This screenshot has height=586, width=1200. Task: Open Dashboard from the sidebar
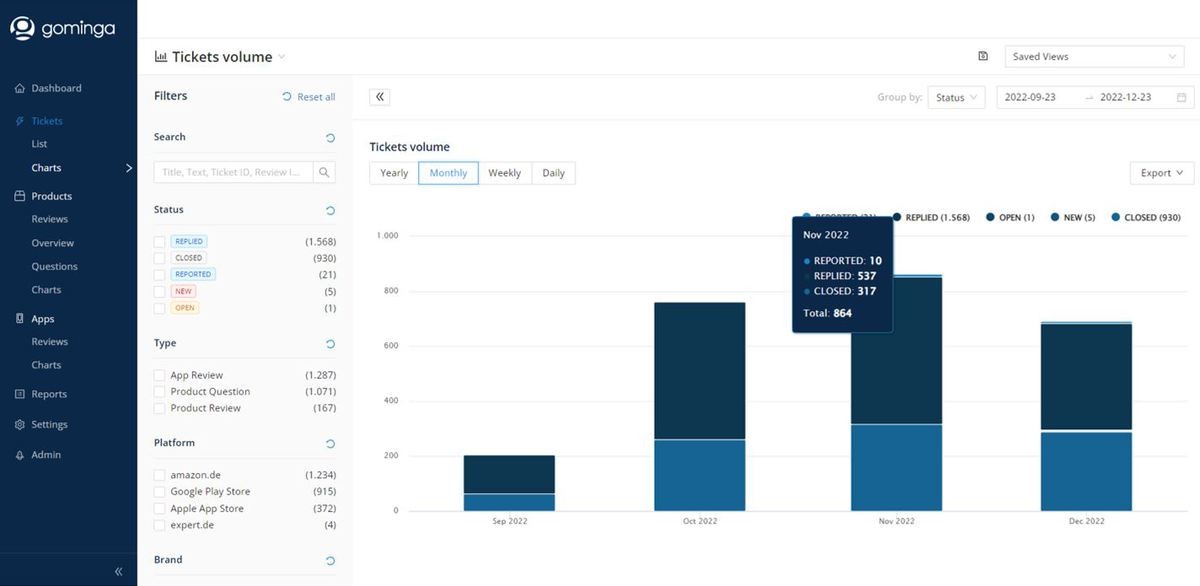56,88
